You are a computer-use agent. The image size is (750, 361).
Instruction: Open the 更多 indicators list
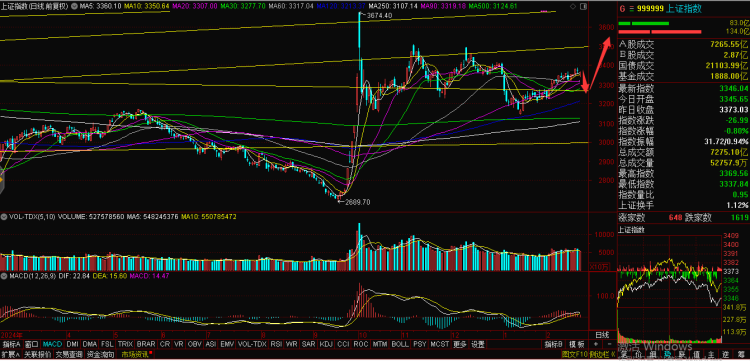coord(460,344)
